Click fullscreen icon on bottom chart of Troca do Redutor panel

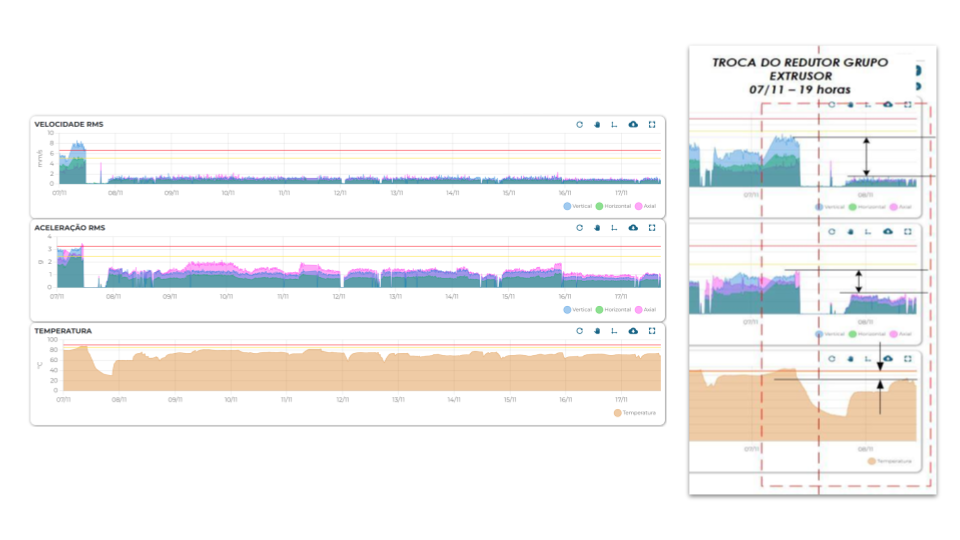pos(908,359)
